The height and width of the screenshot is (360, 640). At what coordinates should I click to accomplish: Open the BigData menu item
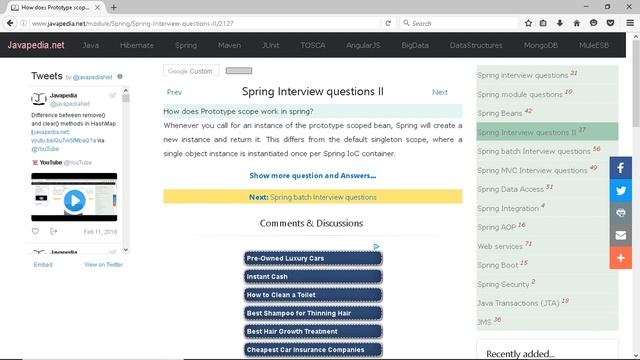pyautogui.click(x=415, y=45)
